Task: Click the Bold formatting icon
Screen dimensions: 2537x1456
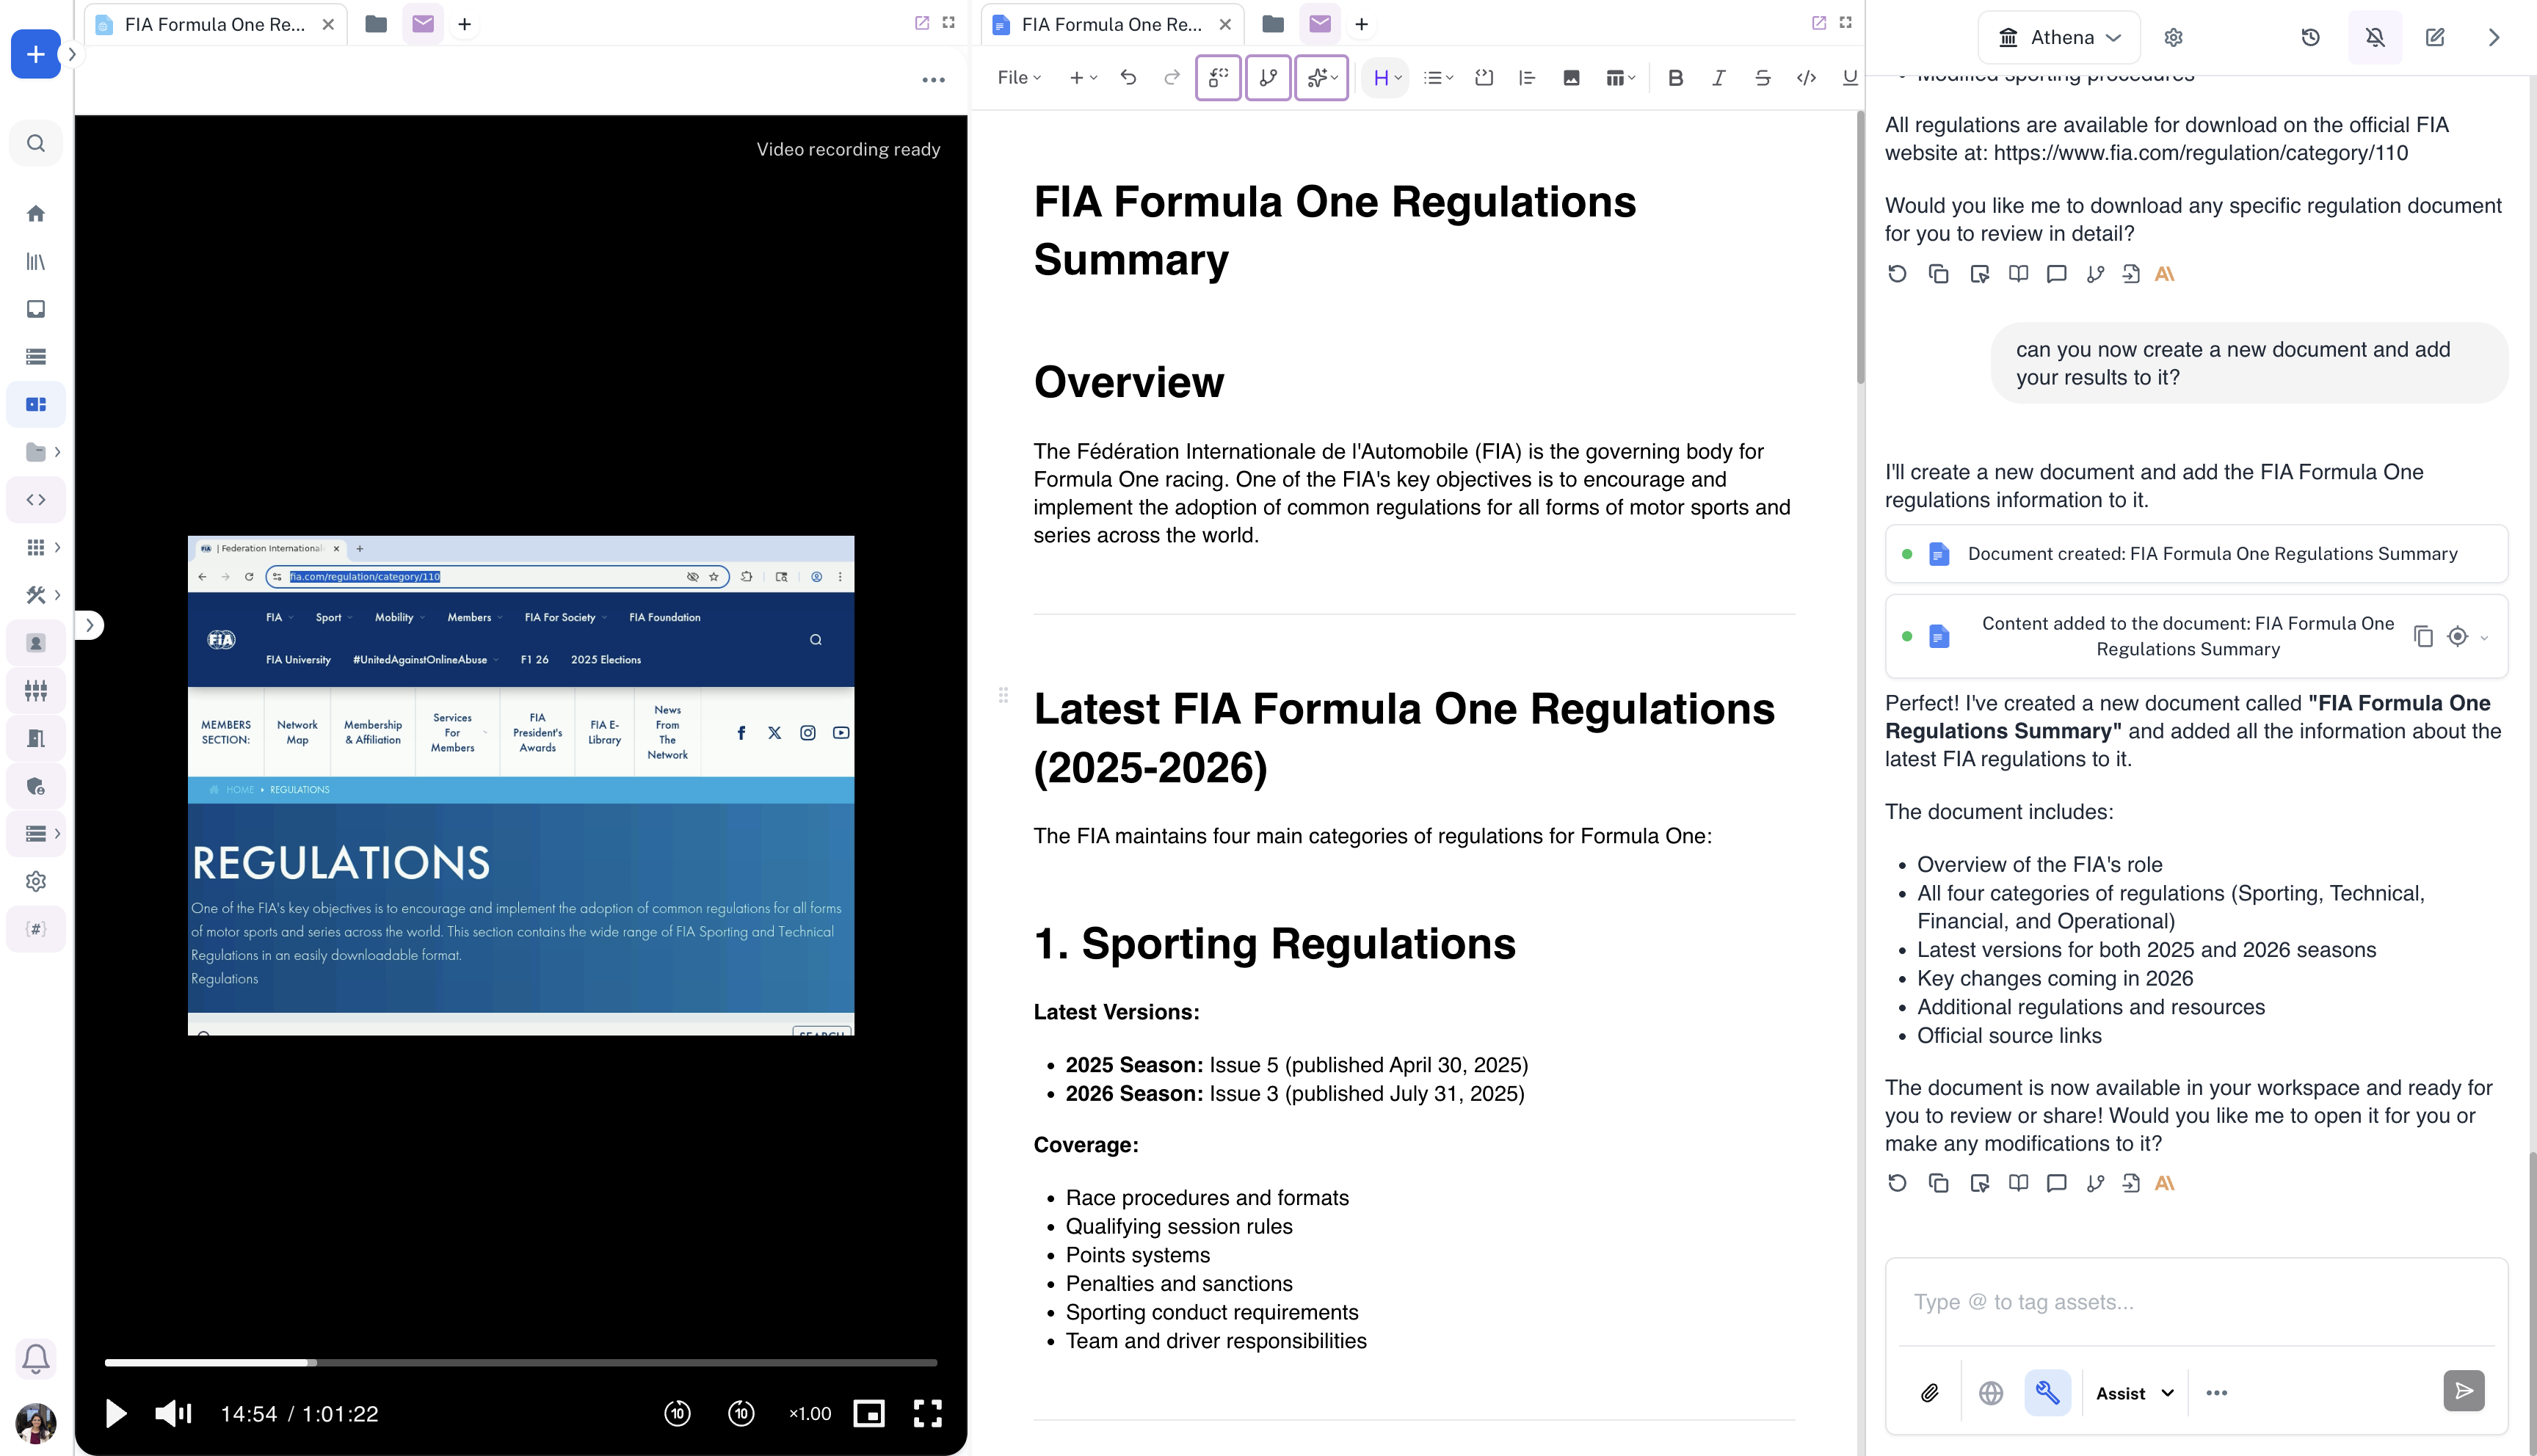Action: coord(1675,78)
